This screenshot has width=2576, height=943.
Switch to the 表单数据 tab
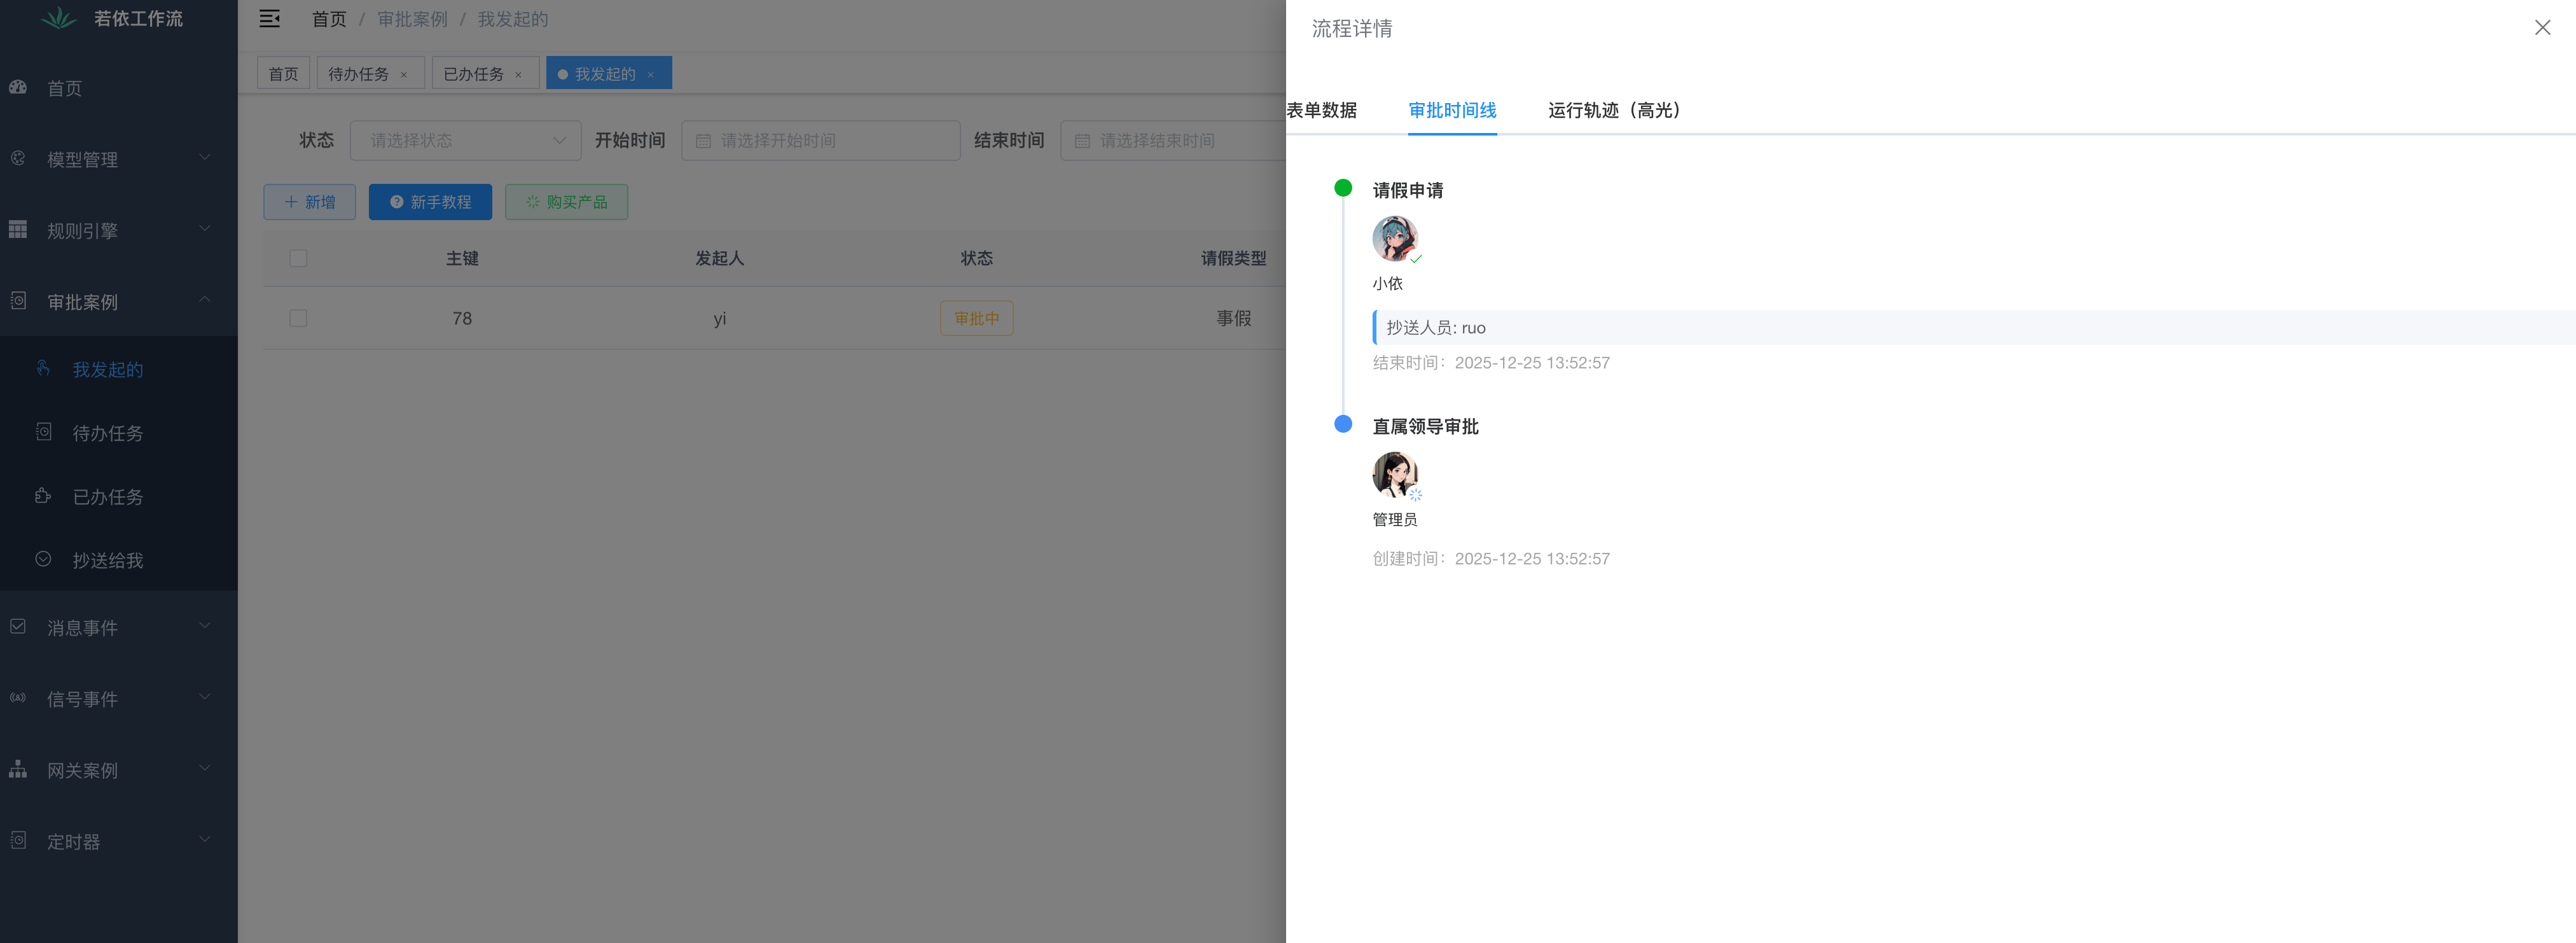pyautogui.click(x=1321, y=110)
